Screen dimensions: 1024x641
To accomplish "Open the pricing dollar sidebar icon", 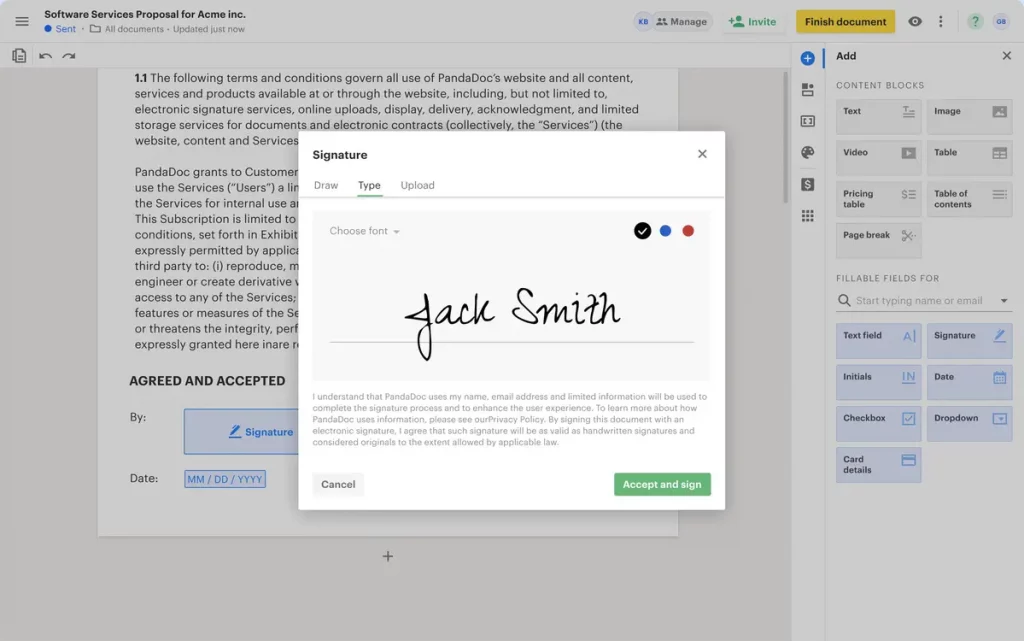I will tap(808, 184).
